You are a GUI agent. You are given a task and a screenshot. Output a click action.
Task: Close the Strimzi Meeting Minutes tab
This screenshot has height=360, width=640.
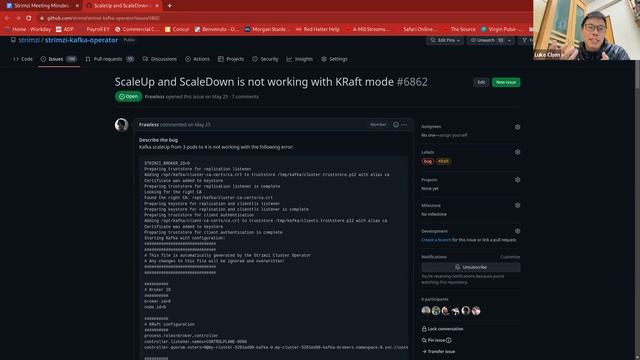77,6
